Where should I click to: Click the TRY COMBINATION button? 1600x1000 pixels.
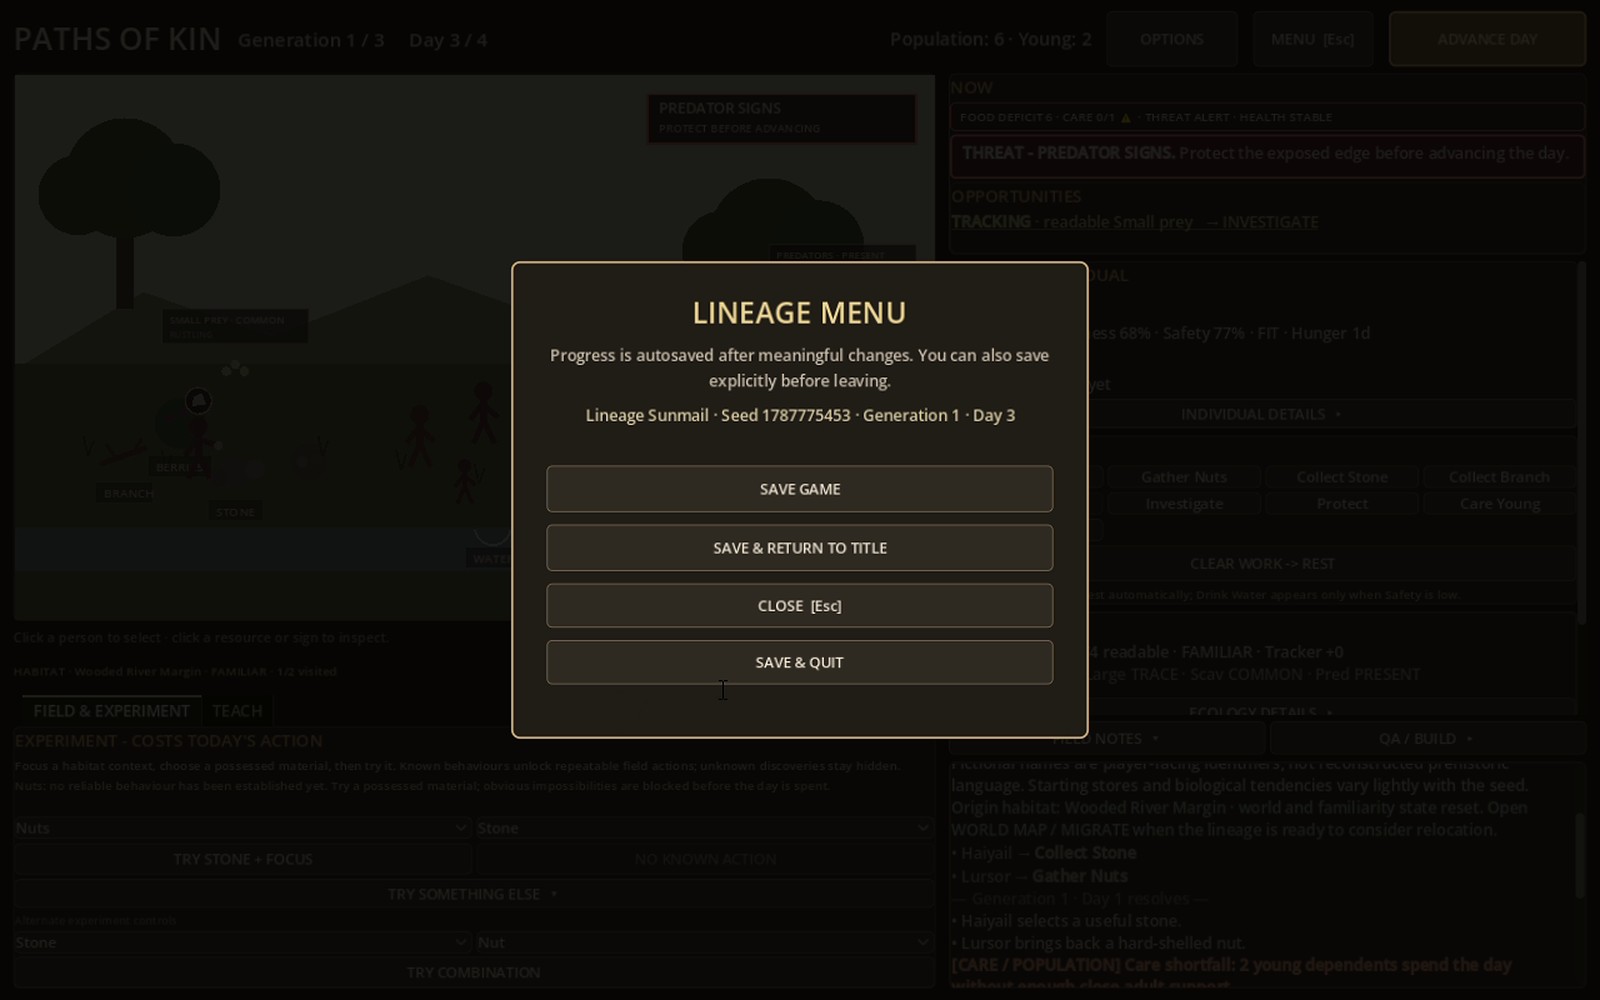point(474,973)
